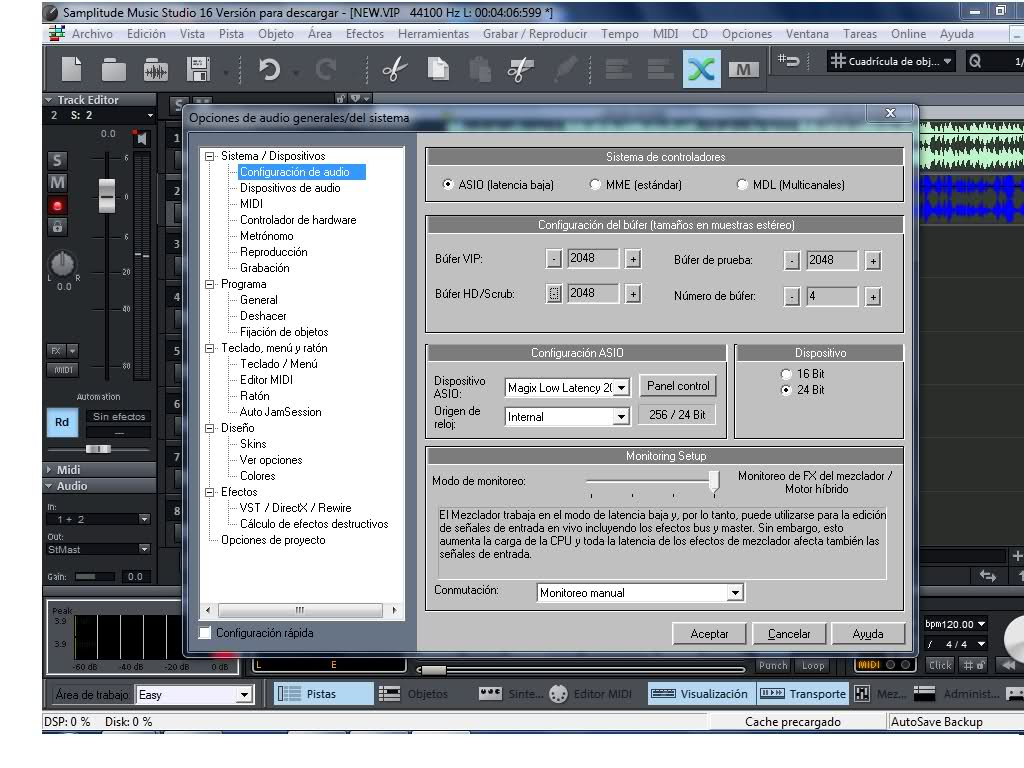Solo the track with the S button
1024x768 pixels.
pos(58,161)
